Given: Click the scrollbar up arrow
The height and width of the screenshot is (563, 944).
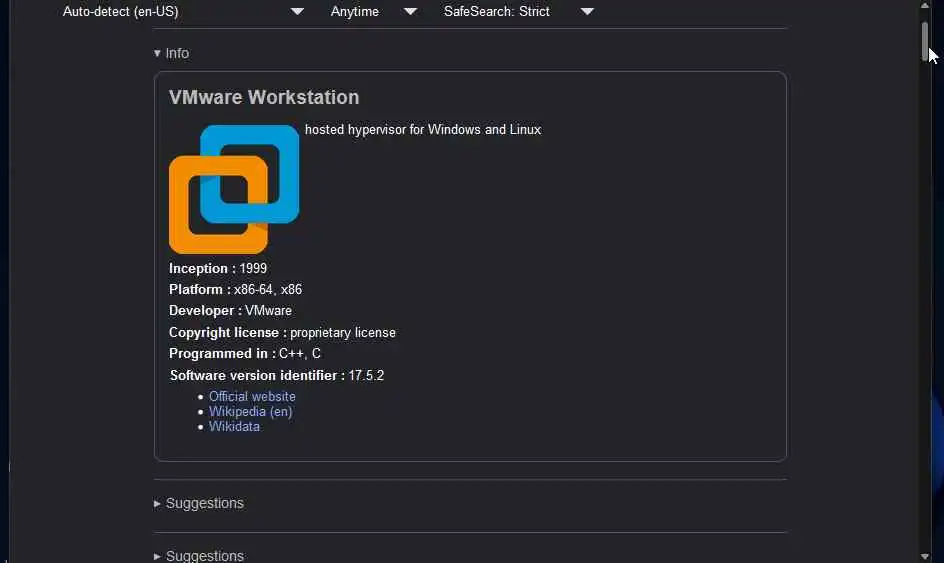Looking at the screenshot, I should pos(925,5).
